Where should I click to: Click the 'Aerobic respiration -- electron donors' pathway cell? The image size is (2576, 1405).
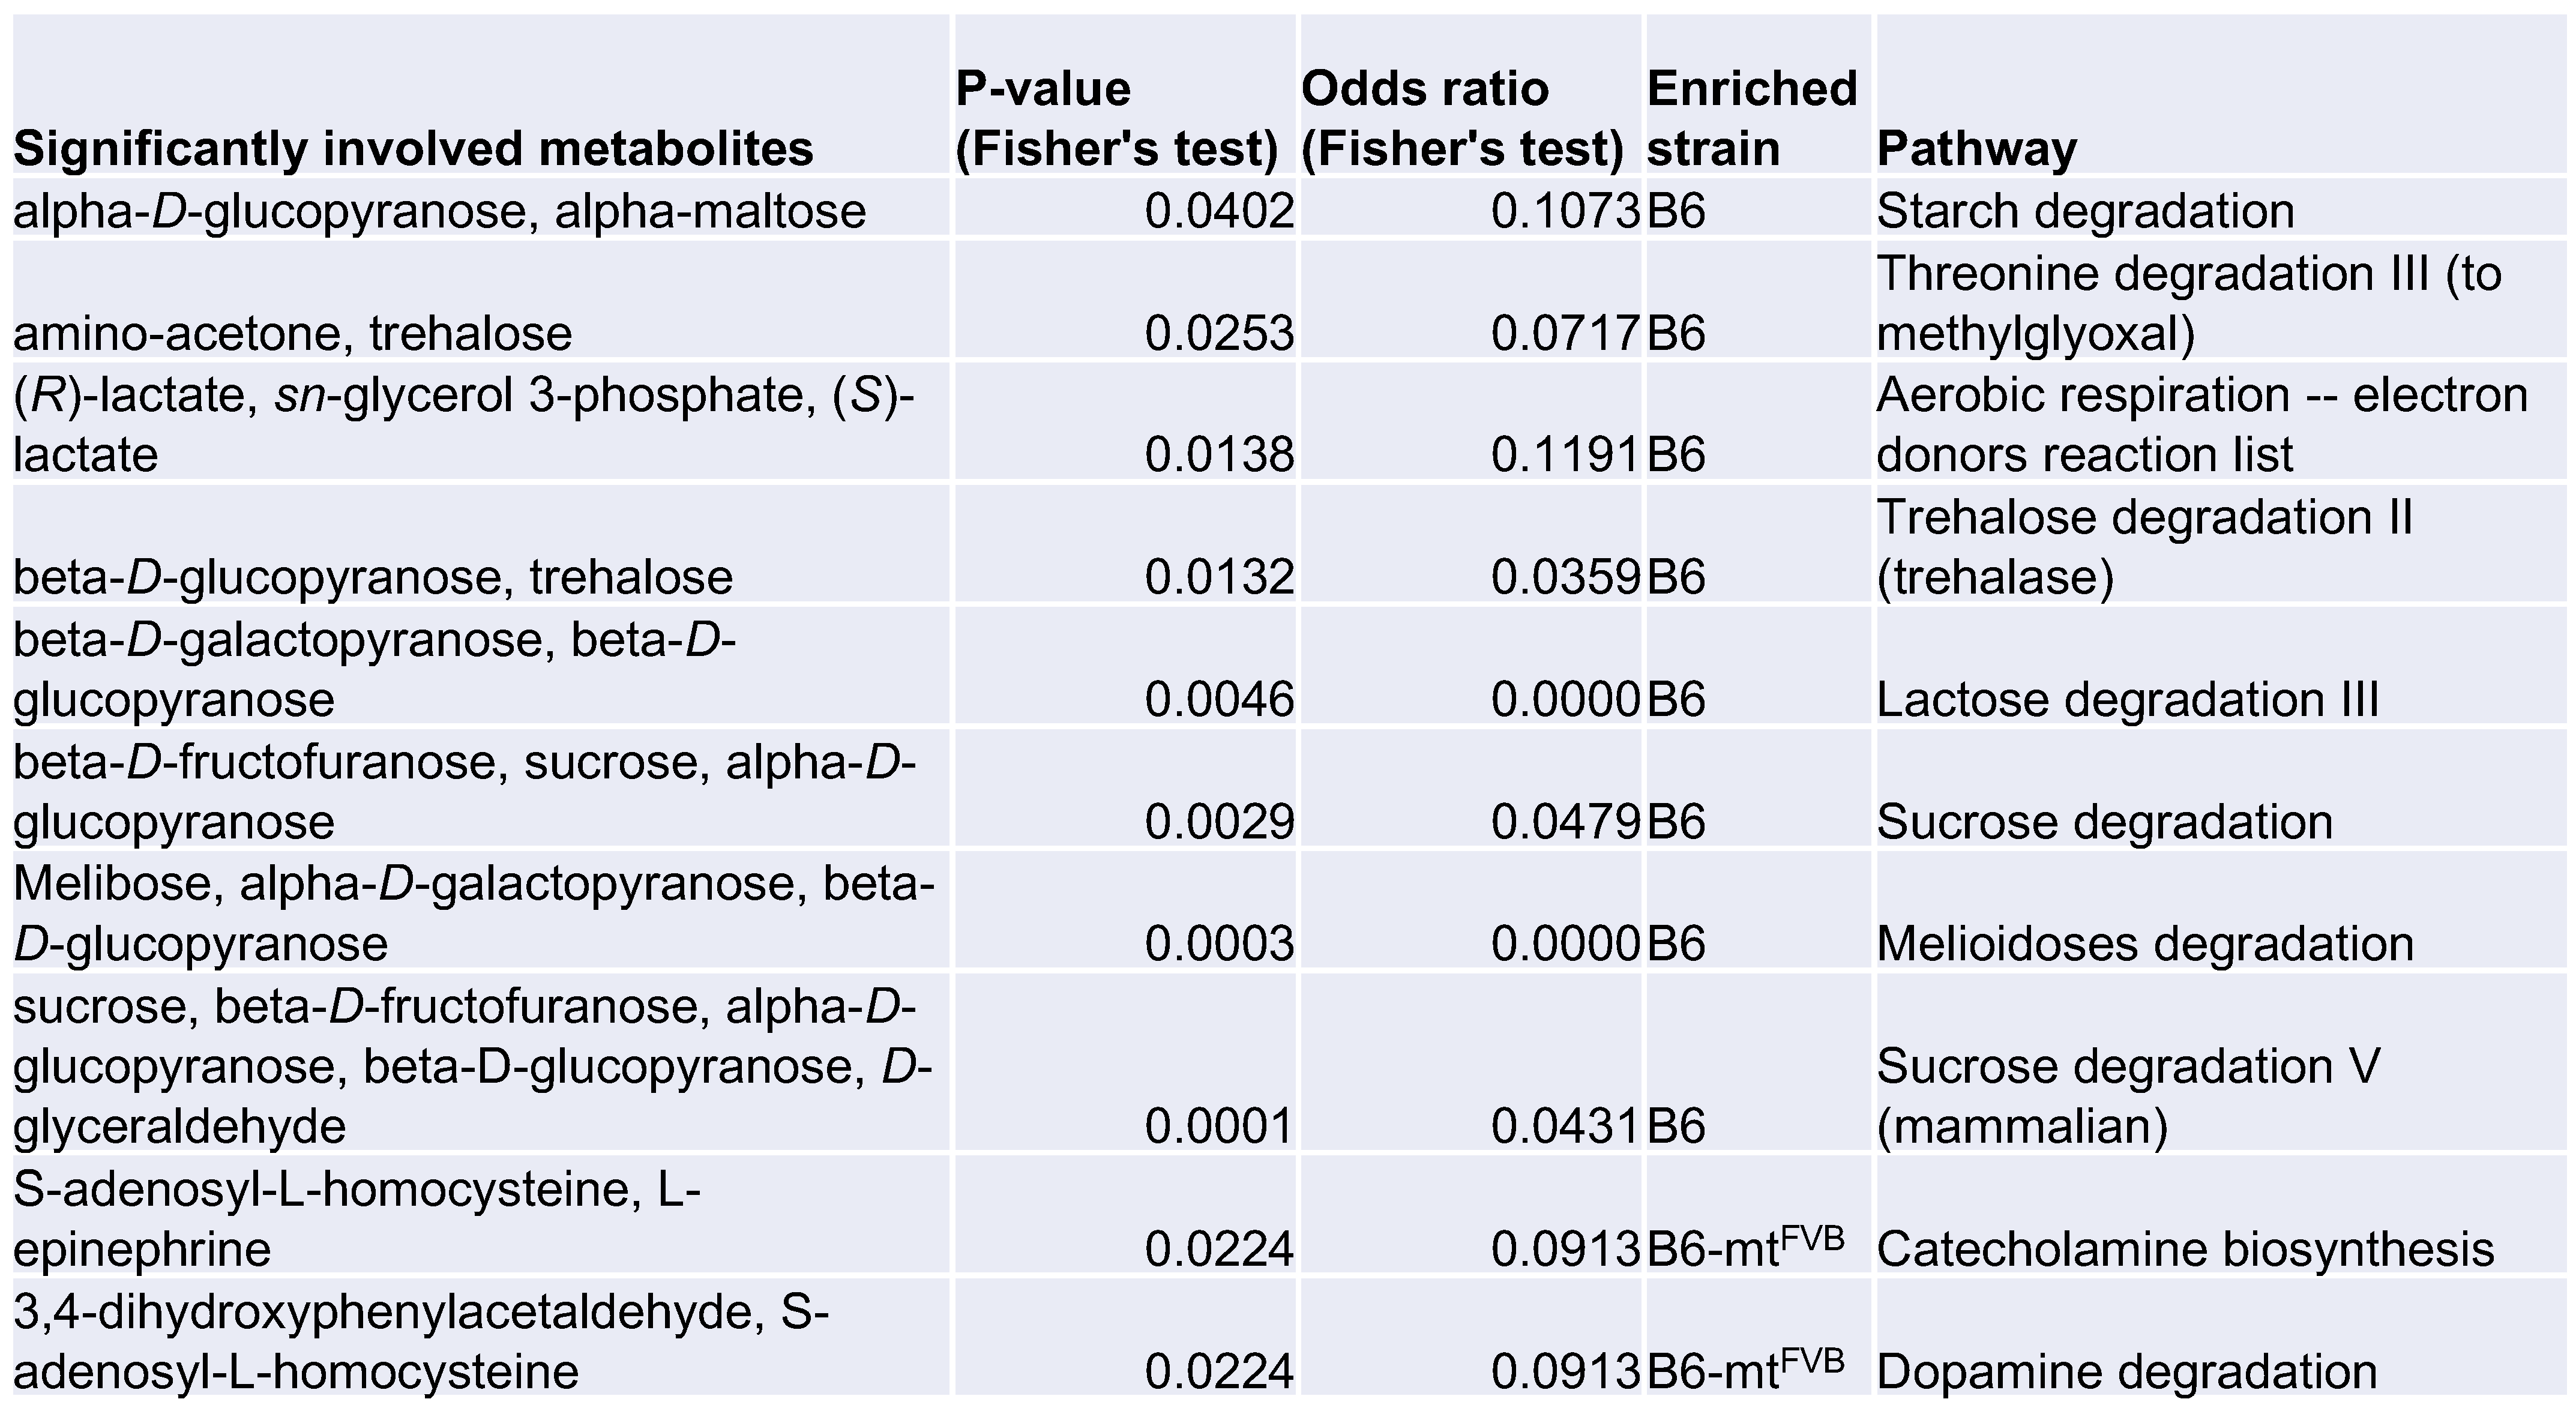(2200, 424)
